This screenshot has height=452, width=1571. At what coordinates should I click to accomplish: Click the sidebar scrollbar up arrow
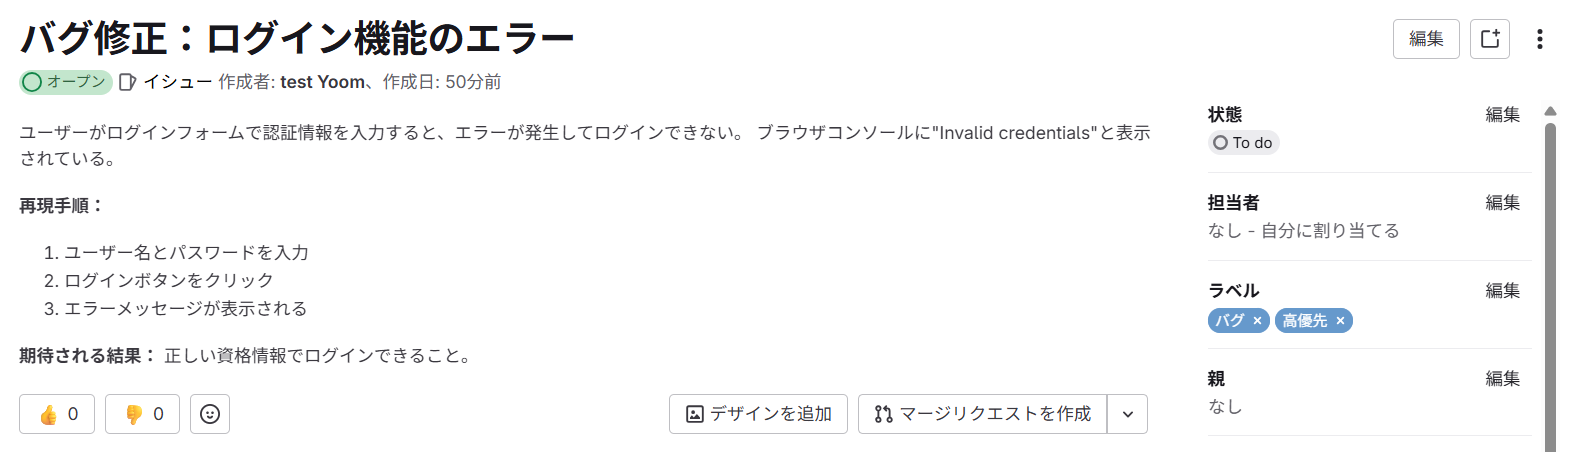tap(1550, 111)
